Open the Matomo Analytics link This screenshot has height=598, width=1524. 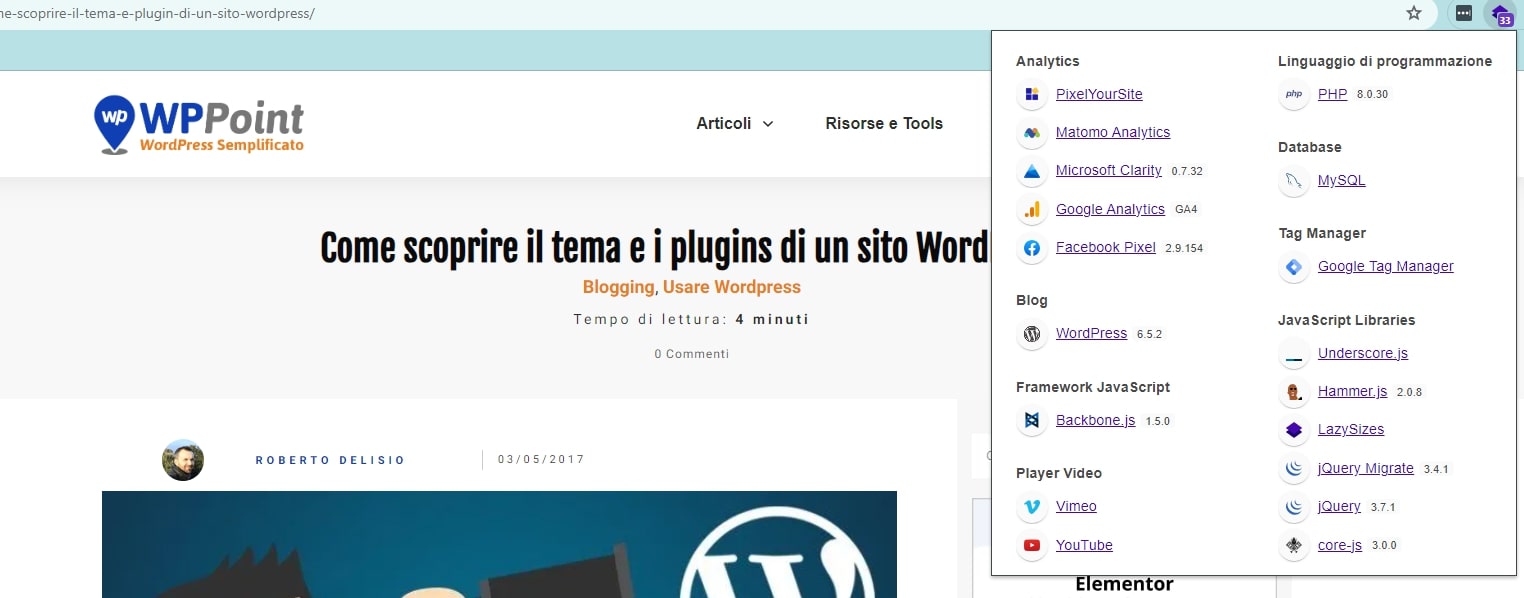click(1113, 132)
